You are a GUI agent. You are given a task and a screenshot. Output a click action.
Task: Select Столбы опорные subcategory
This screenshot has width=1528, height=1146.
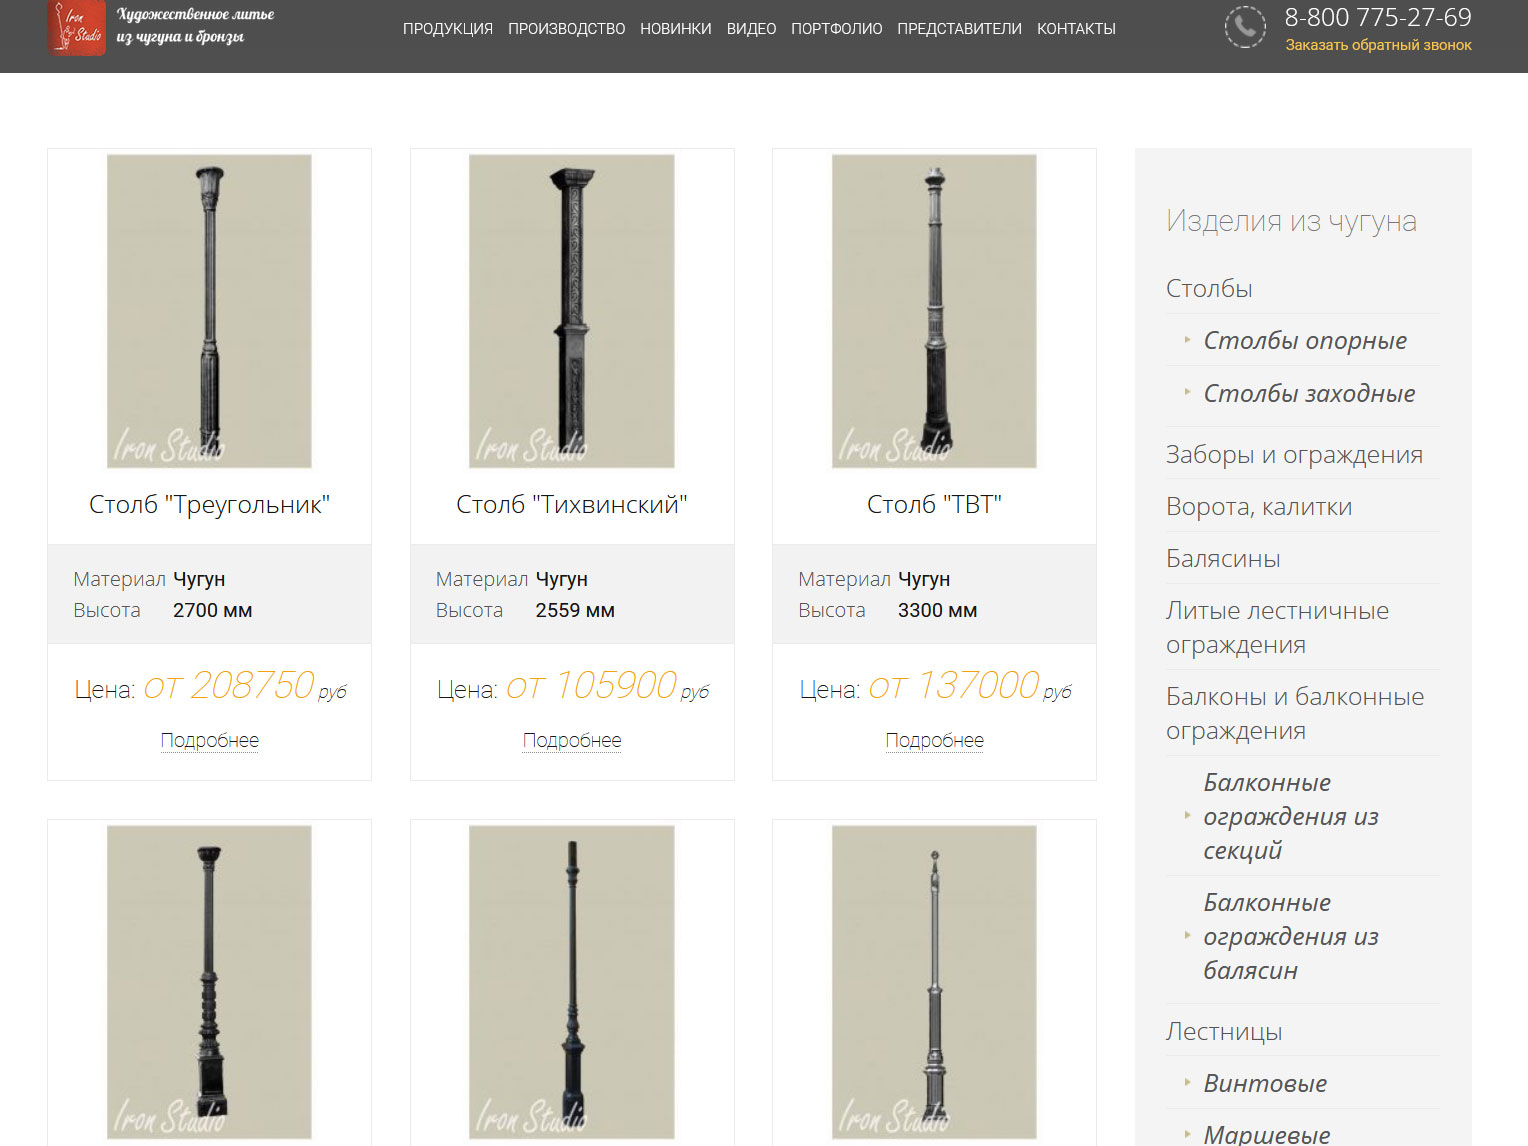1305,340
